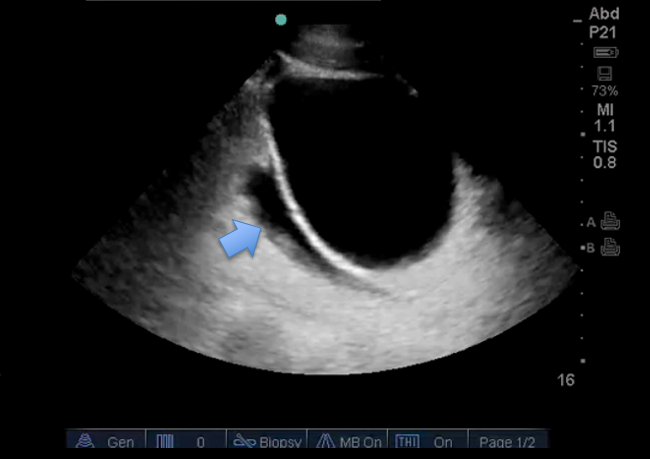The width and height of the screenshot is (650, 459).
Task: Click the Biopsy needle guide icon
Action: [x=244, y=441]
